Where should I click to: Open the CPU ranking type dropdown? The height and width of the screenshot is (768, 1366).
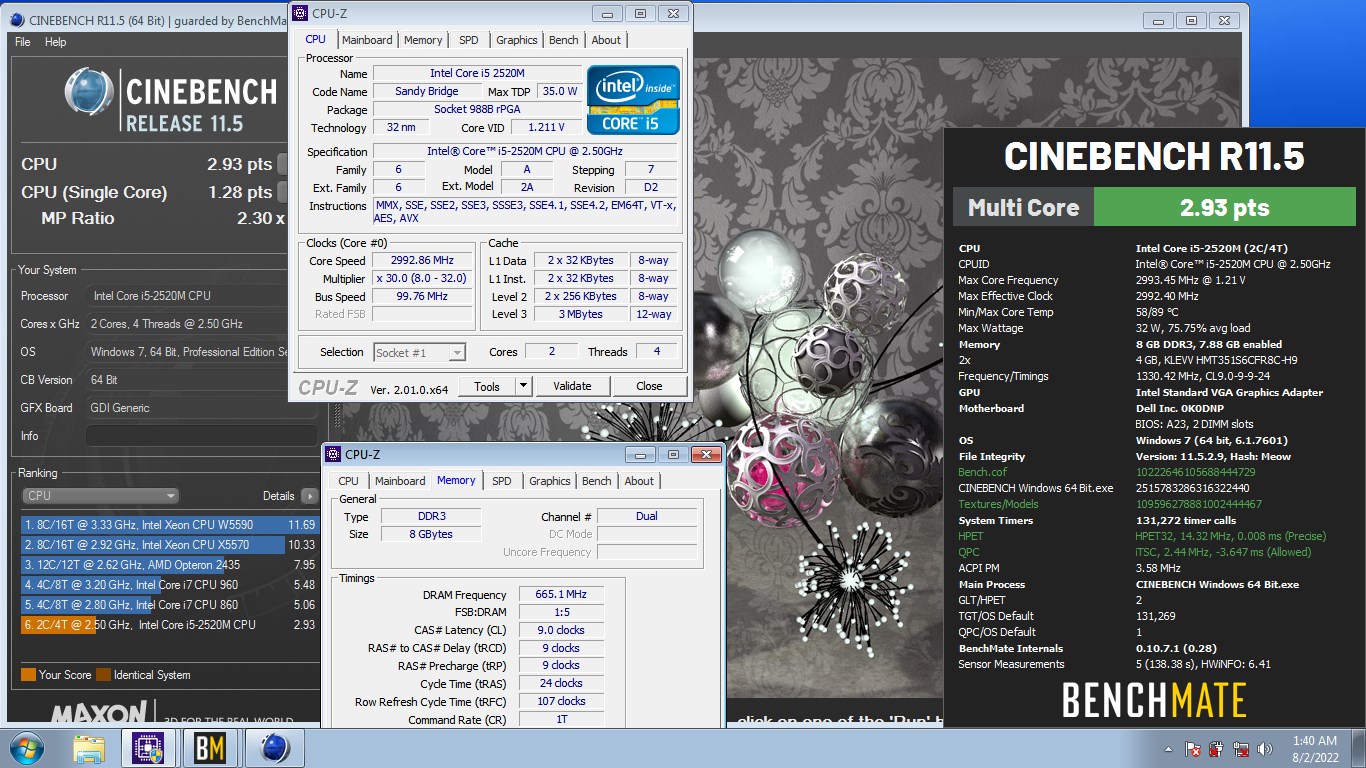(101, 496)
